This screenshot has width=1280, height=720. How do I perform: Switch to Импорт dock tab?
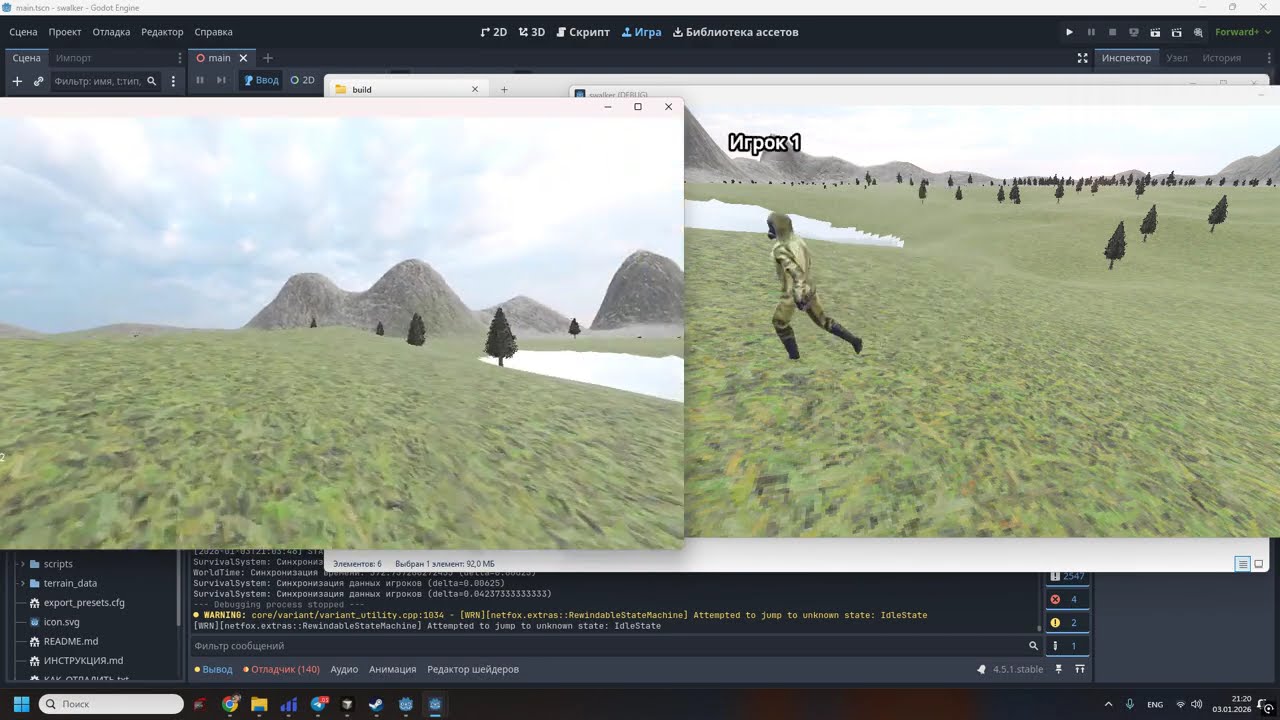(x=74, y=58)
